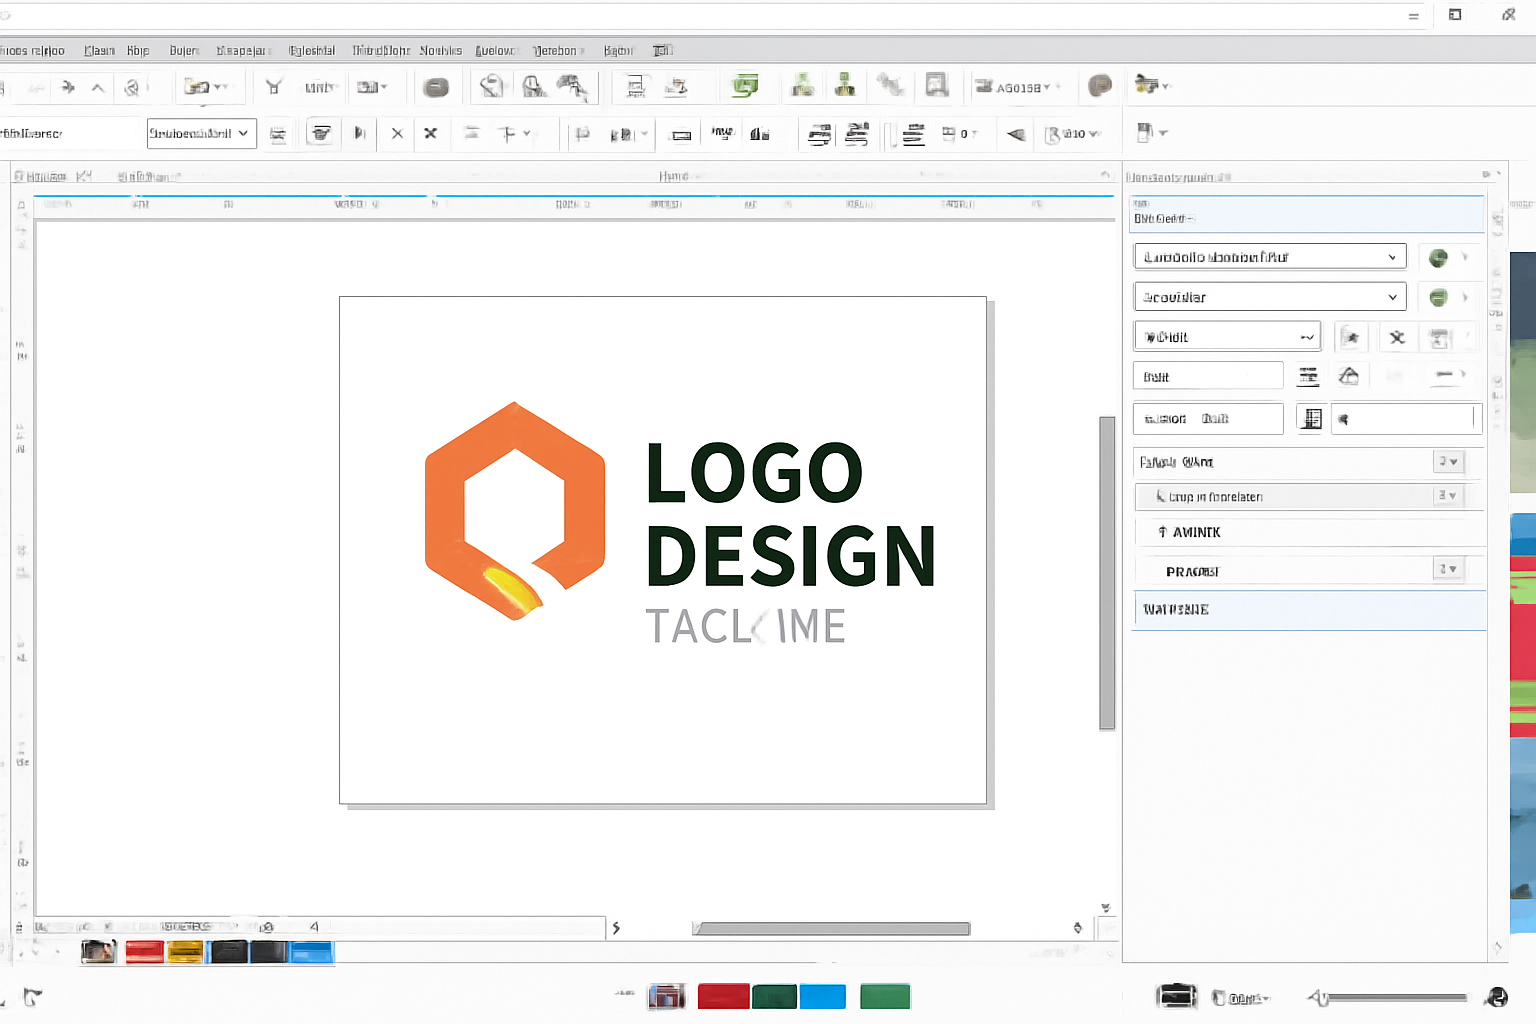Toggle the highlighted tray icon in second toolbar

click(320, 133)
